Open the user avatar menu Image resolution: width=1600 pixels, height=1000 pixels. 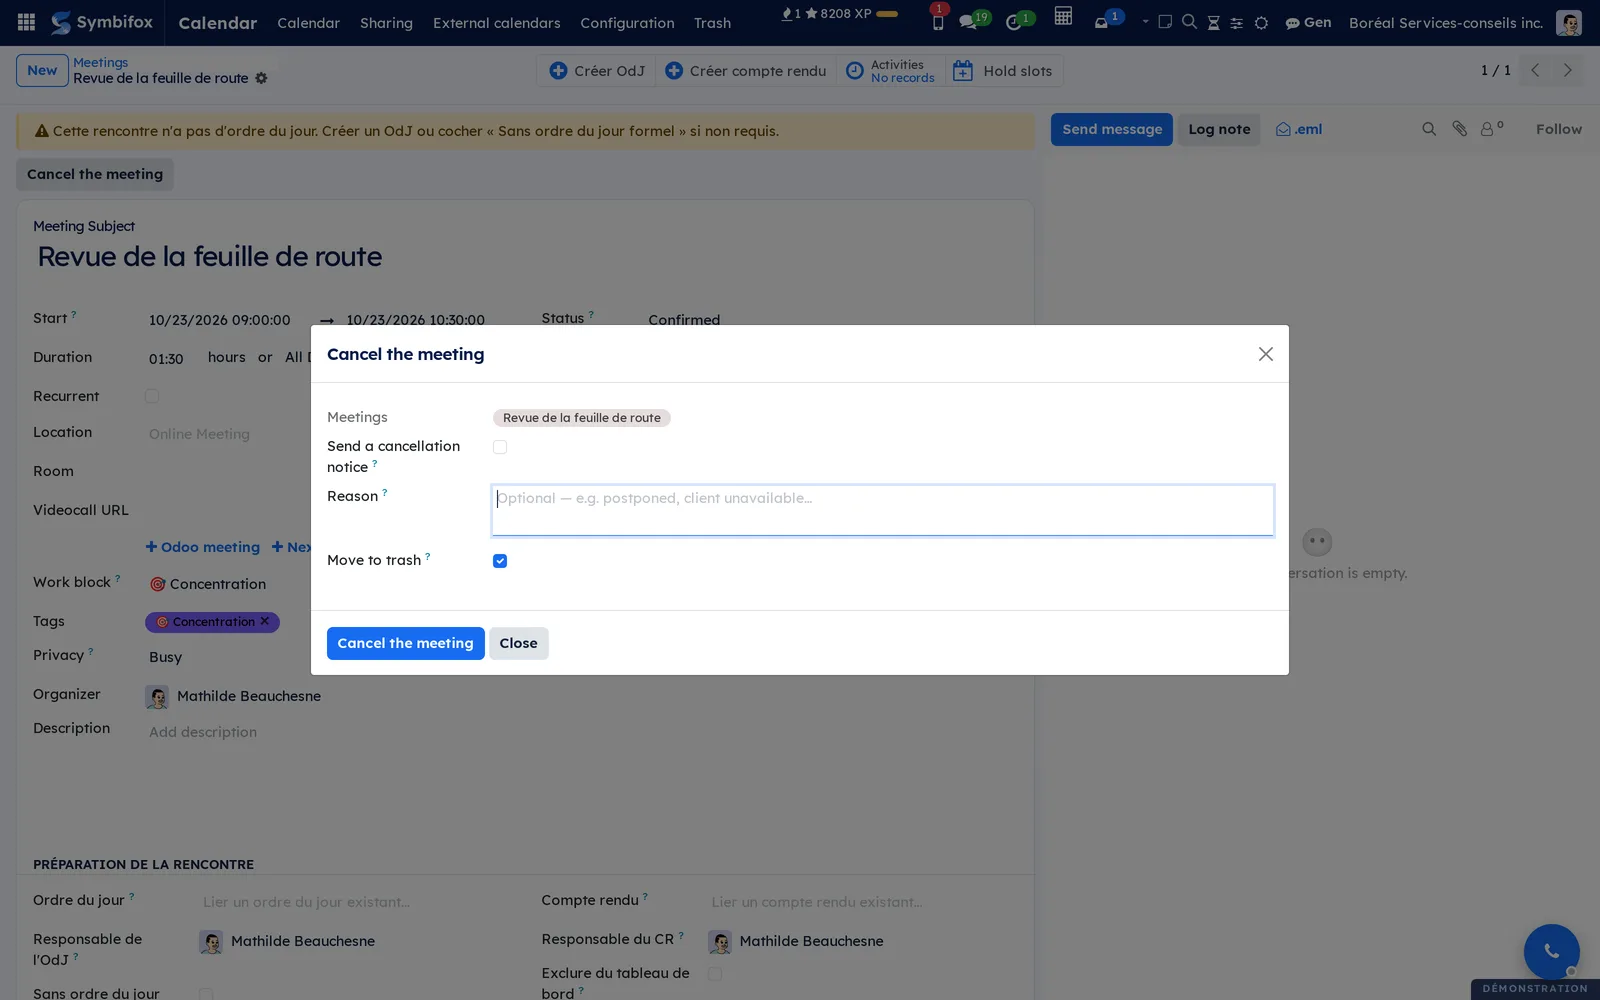(x=1569, y=22)
